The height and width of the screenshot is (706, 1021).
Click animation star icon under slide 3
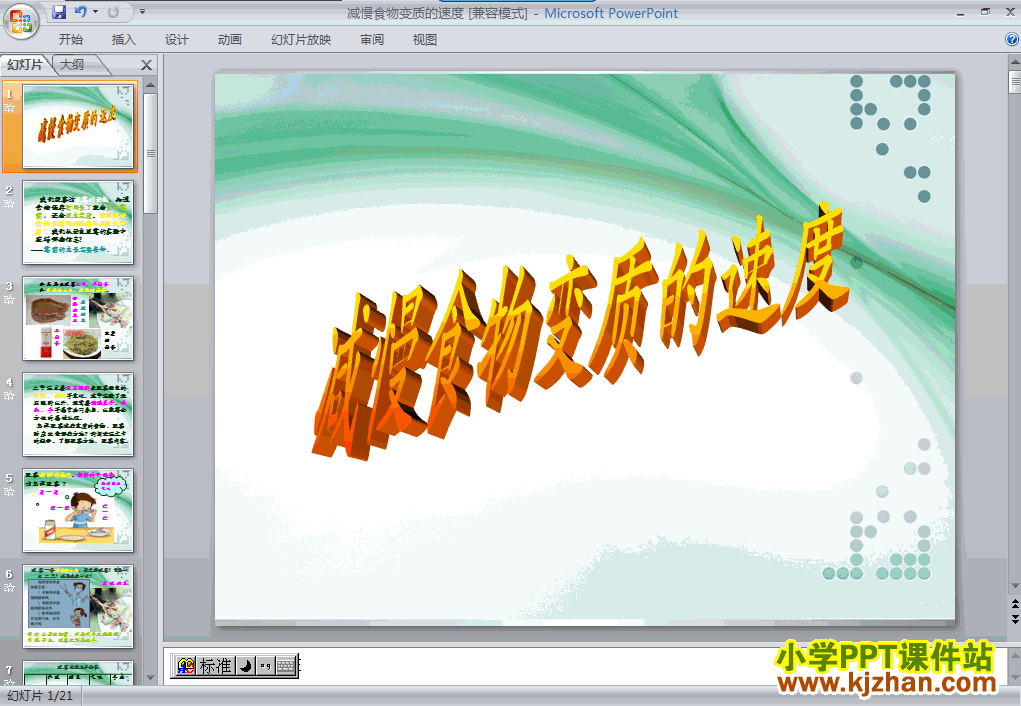[9, 300]
